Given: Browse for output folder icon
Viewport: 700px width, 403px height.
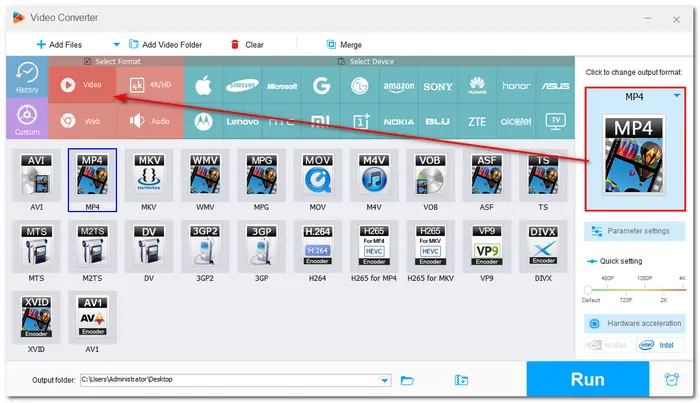Looking at the screenshot, I should point(407,380).
